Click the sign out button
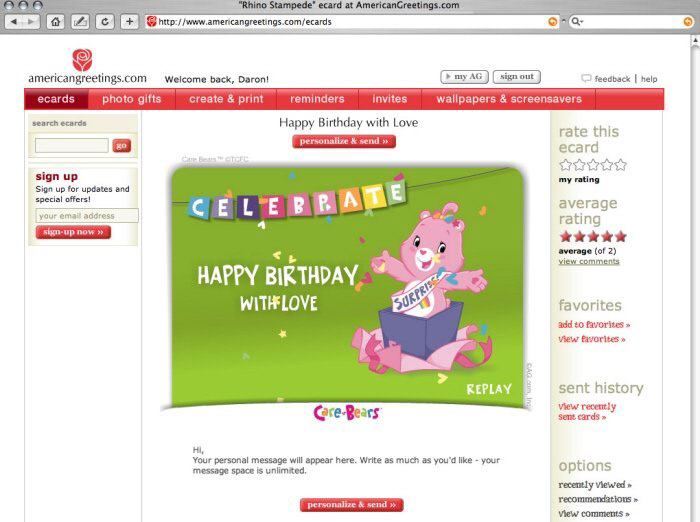 517,77
